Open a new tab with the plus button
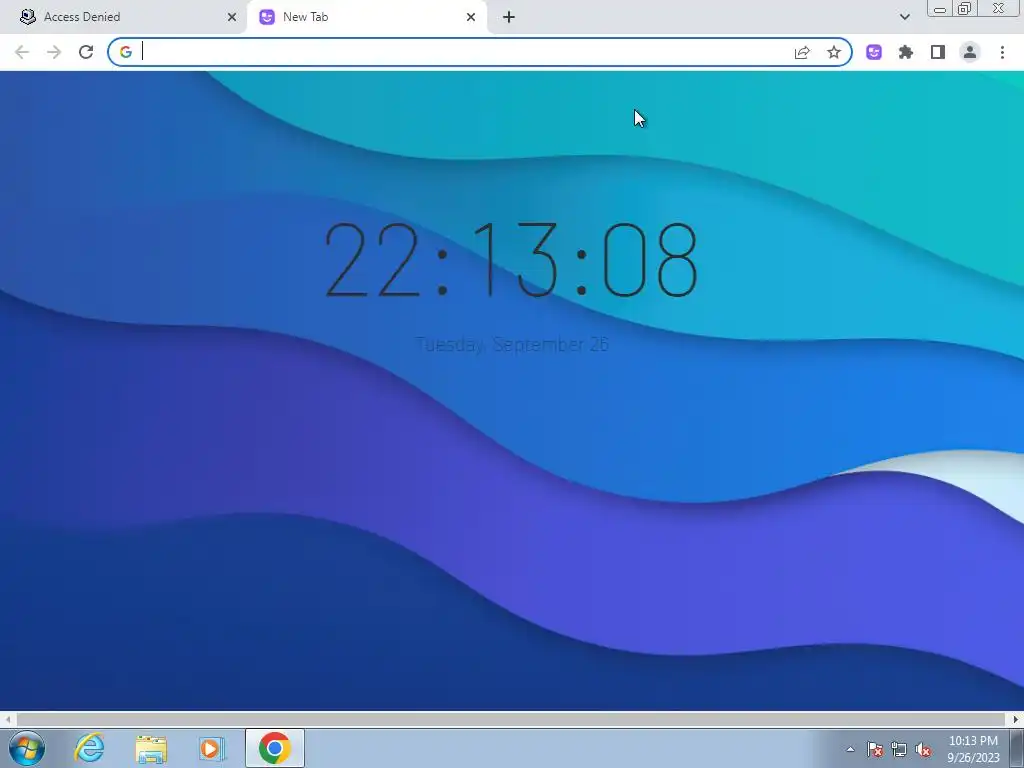This screenshot has height=768, width=1024. tap(509, 17)
